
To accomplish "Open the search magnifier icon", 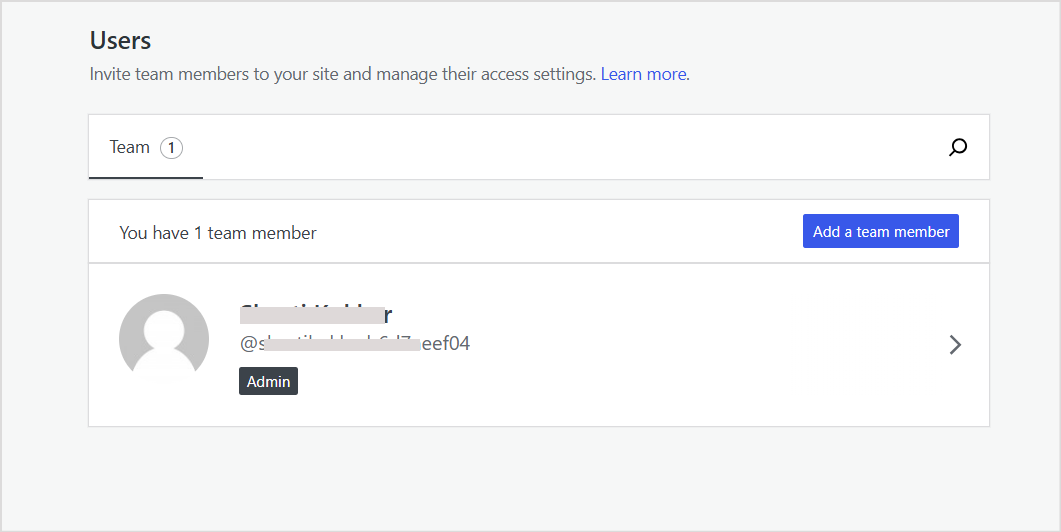I will pos(958,148).
